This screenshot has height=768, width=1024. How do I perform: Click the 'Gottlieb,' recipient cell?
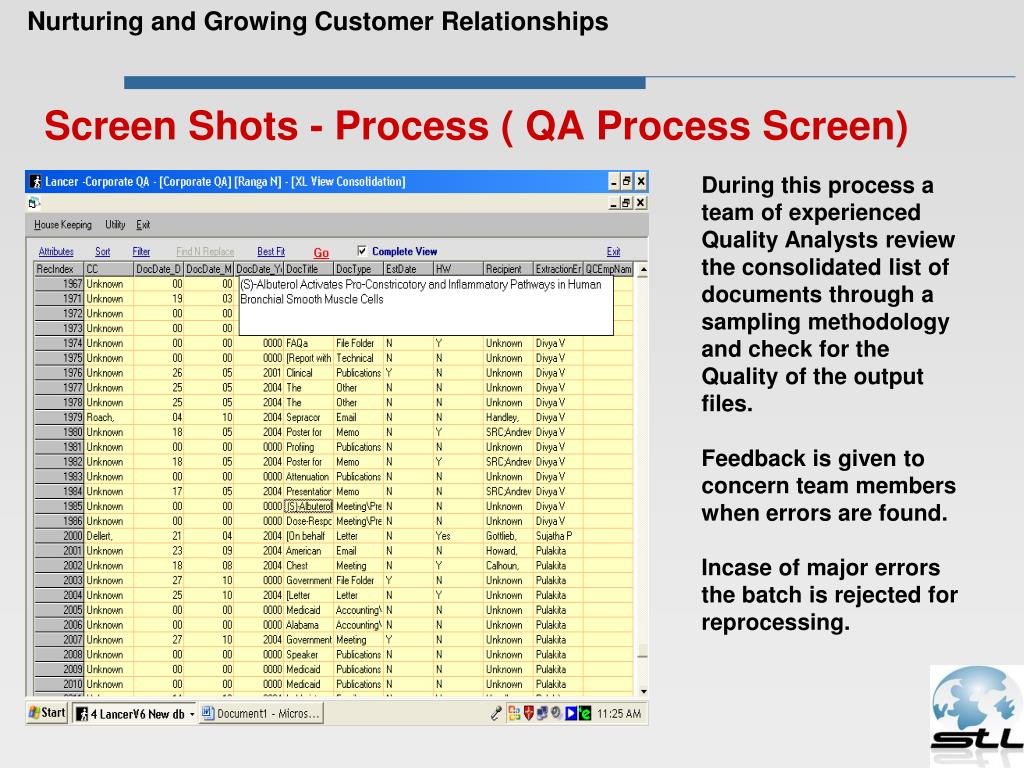click(x=508, y=536)
